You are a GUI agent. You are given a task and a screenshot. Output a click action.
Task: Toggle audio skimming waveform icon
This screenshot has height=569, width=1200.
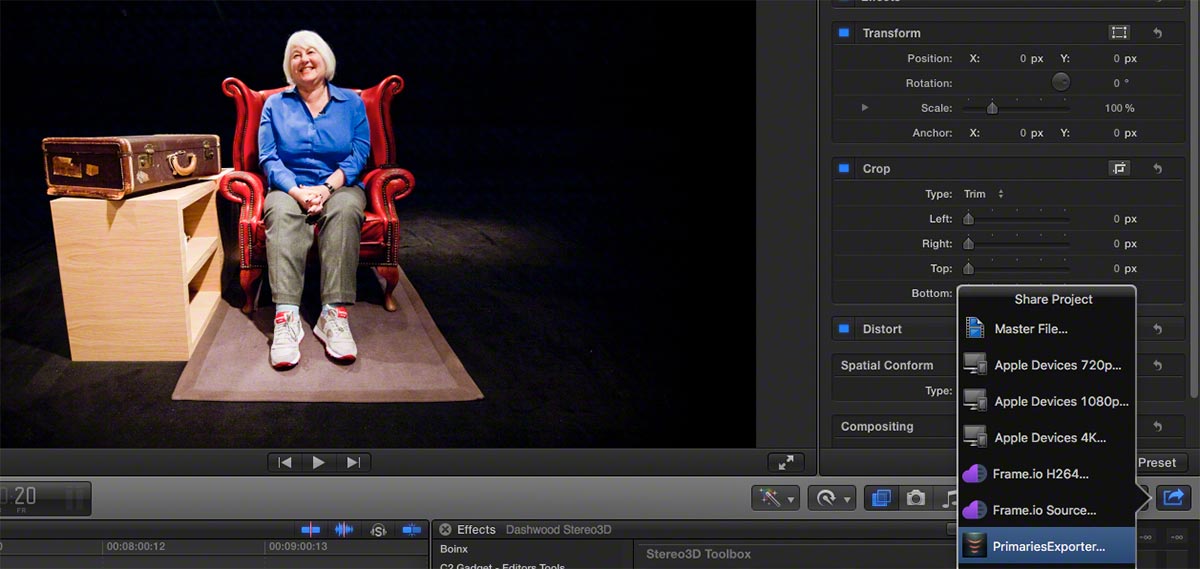coord(343,529)
